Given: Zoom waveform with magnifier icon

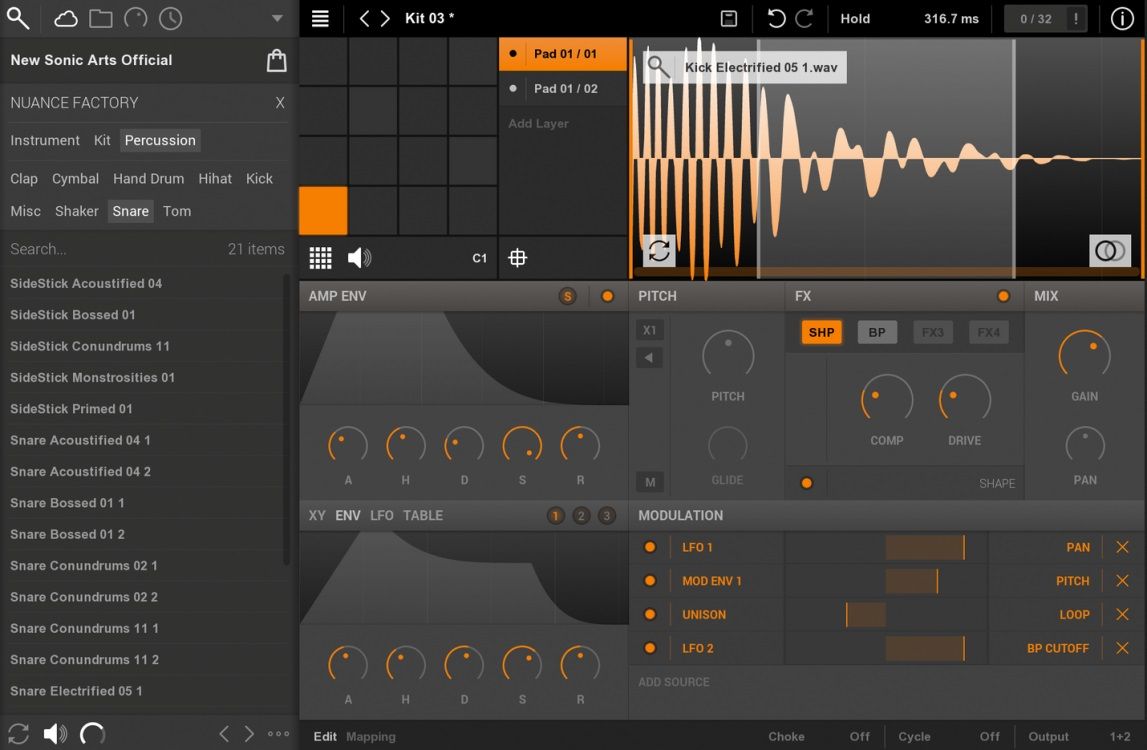Looking at the screenshot, I should [x=658, y=67].
